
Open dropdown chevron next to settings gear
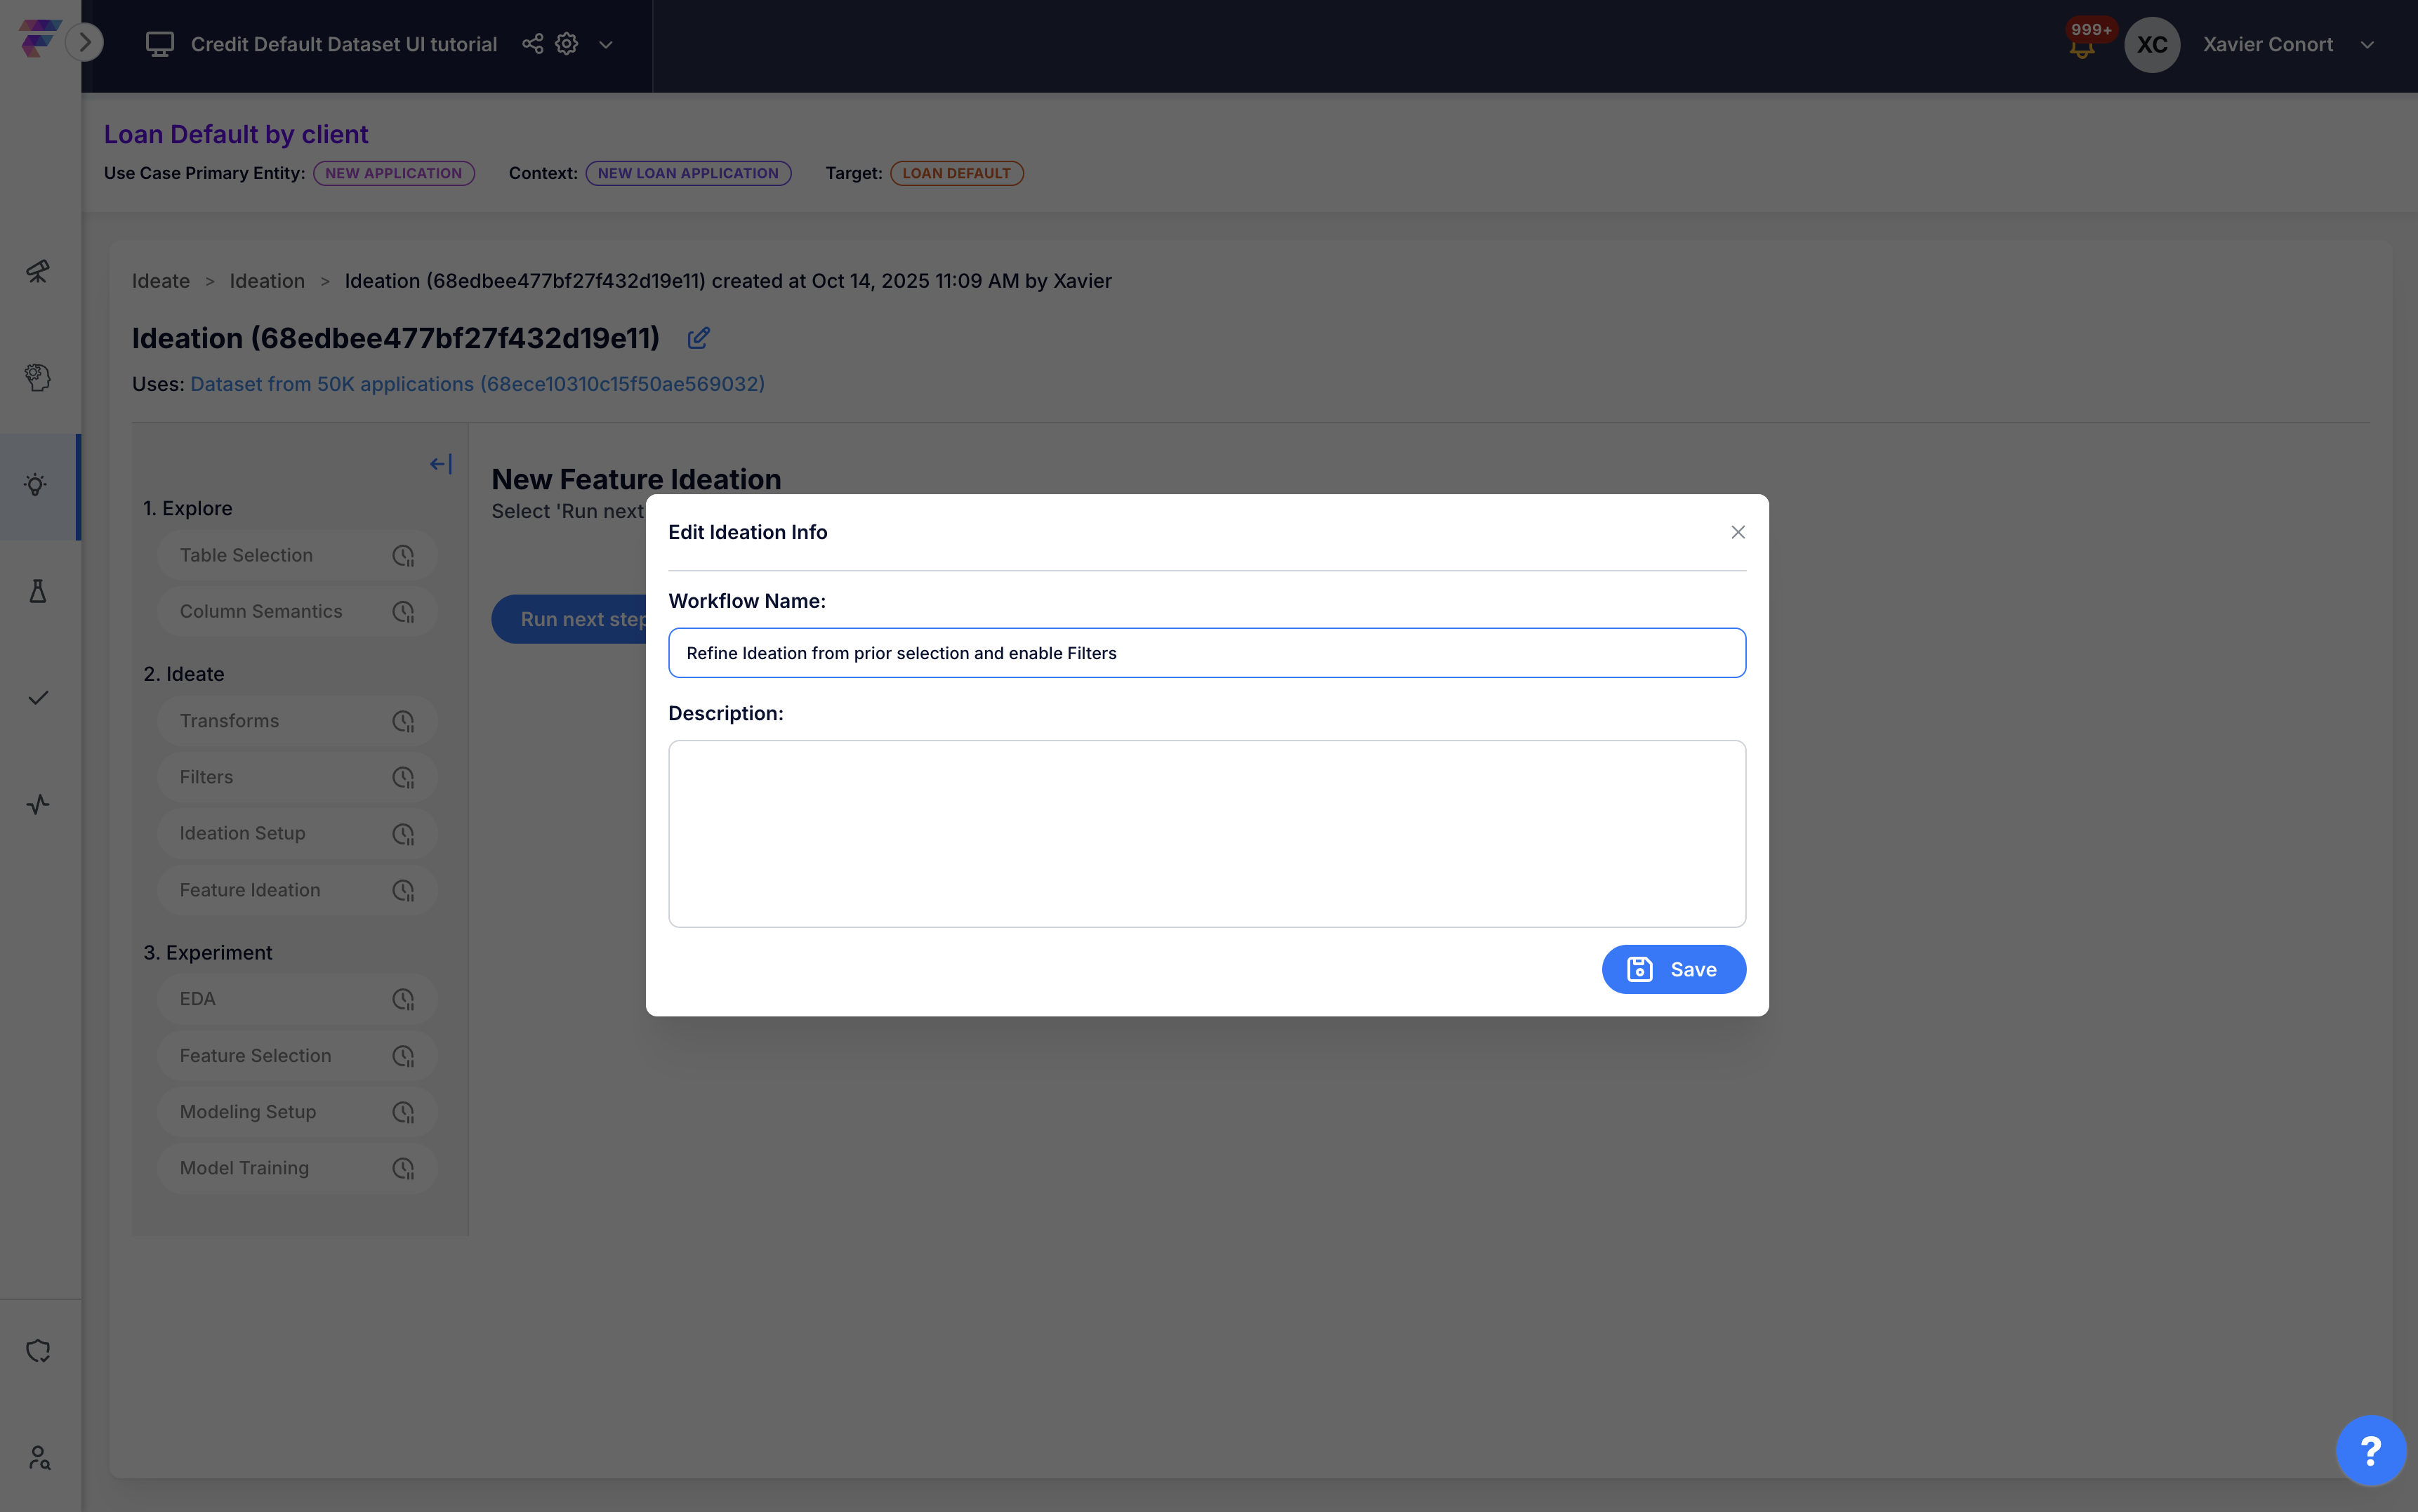606,45
